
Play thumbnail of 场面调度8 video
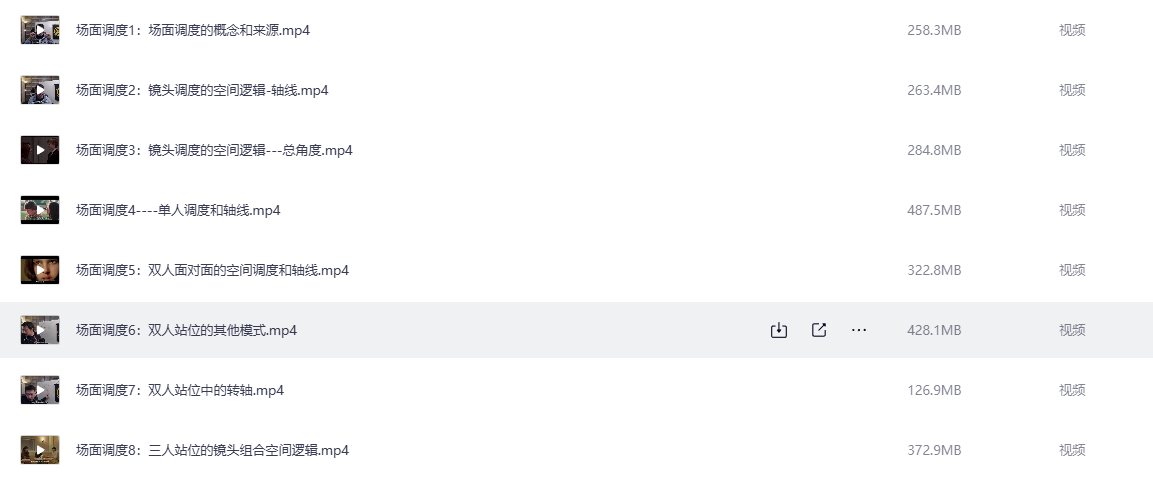coord(40,450)
